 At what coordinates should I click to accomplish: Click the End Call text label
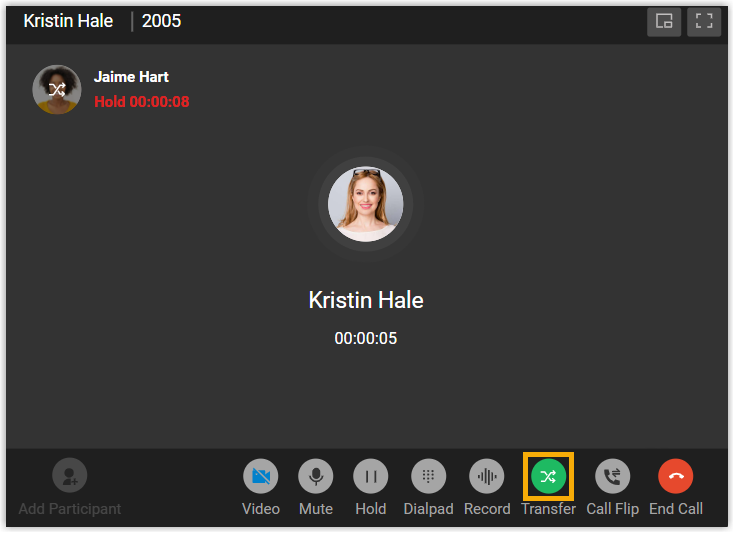point(675,509)
